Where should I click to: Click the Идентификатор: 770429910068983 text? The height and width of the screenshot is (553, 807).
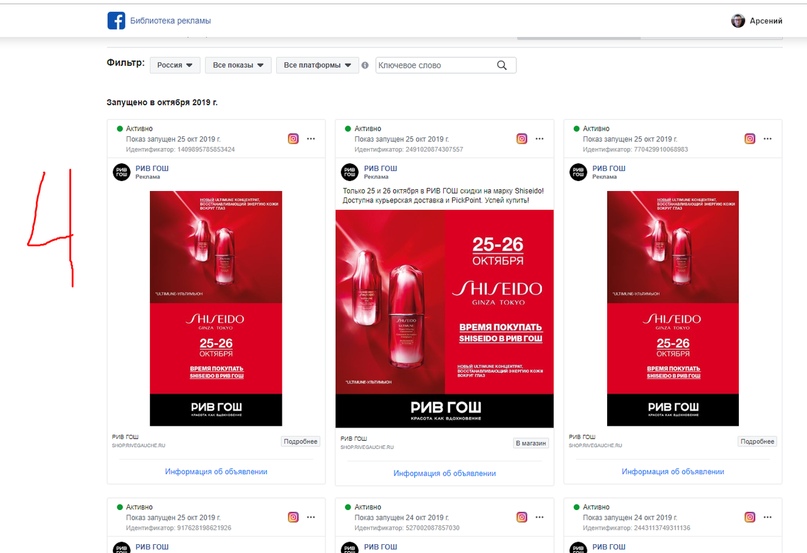click(x=635, y=149)
